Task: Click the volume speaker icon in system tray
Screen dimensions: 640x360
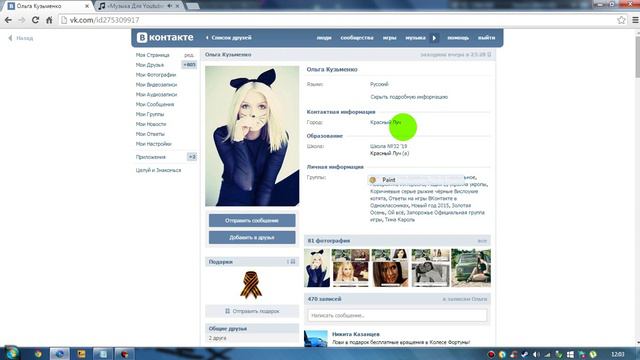Action: 536,354
